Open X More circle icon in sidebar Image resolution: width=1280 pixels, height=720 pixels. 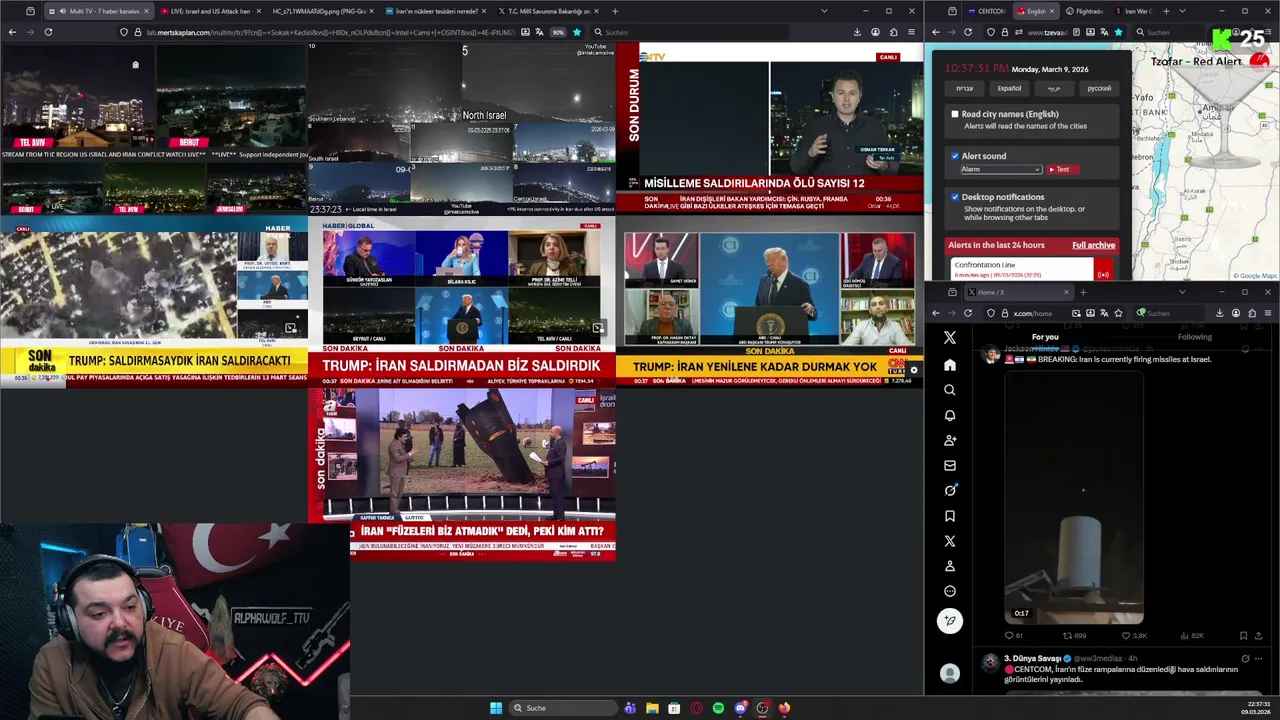point(950,591)
